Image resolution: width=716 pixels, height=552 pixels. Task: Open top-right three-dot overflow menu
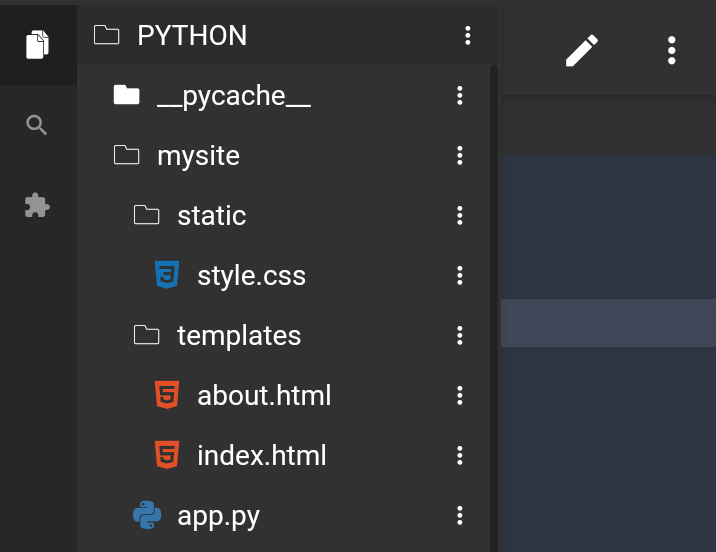coord(671,50)
